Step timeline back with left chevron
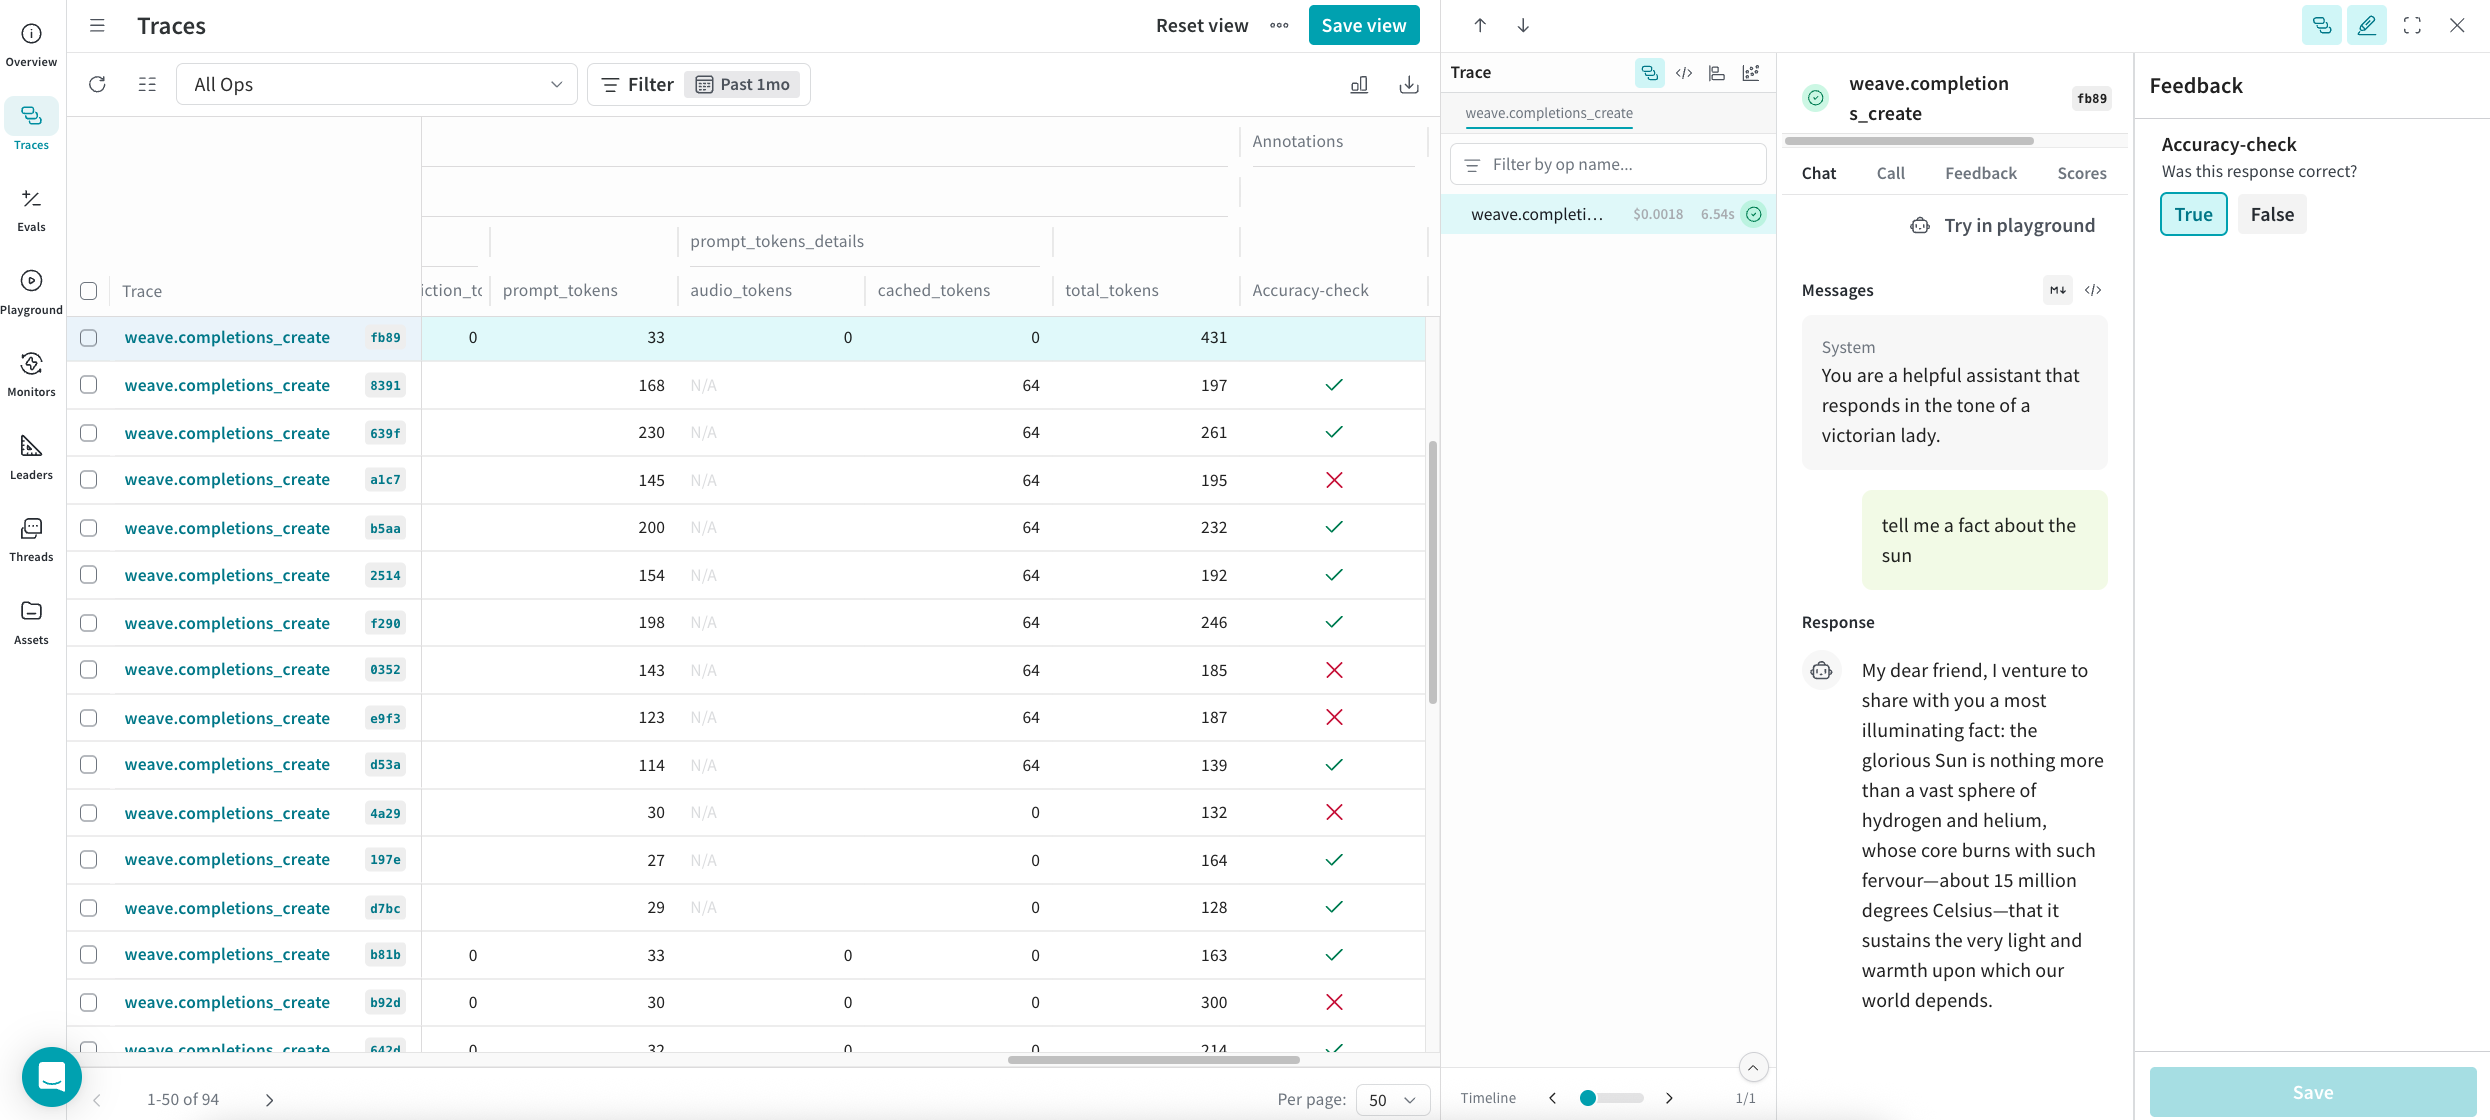 pyautogui.click(x=1552, y=1098)
